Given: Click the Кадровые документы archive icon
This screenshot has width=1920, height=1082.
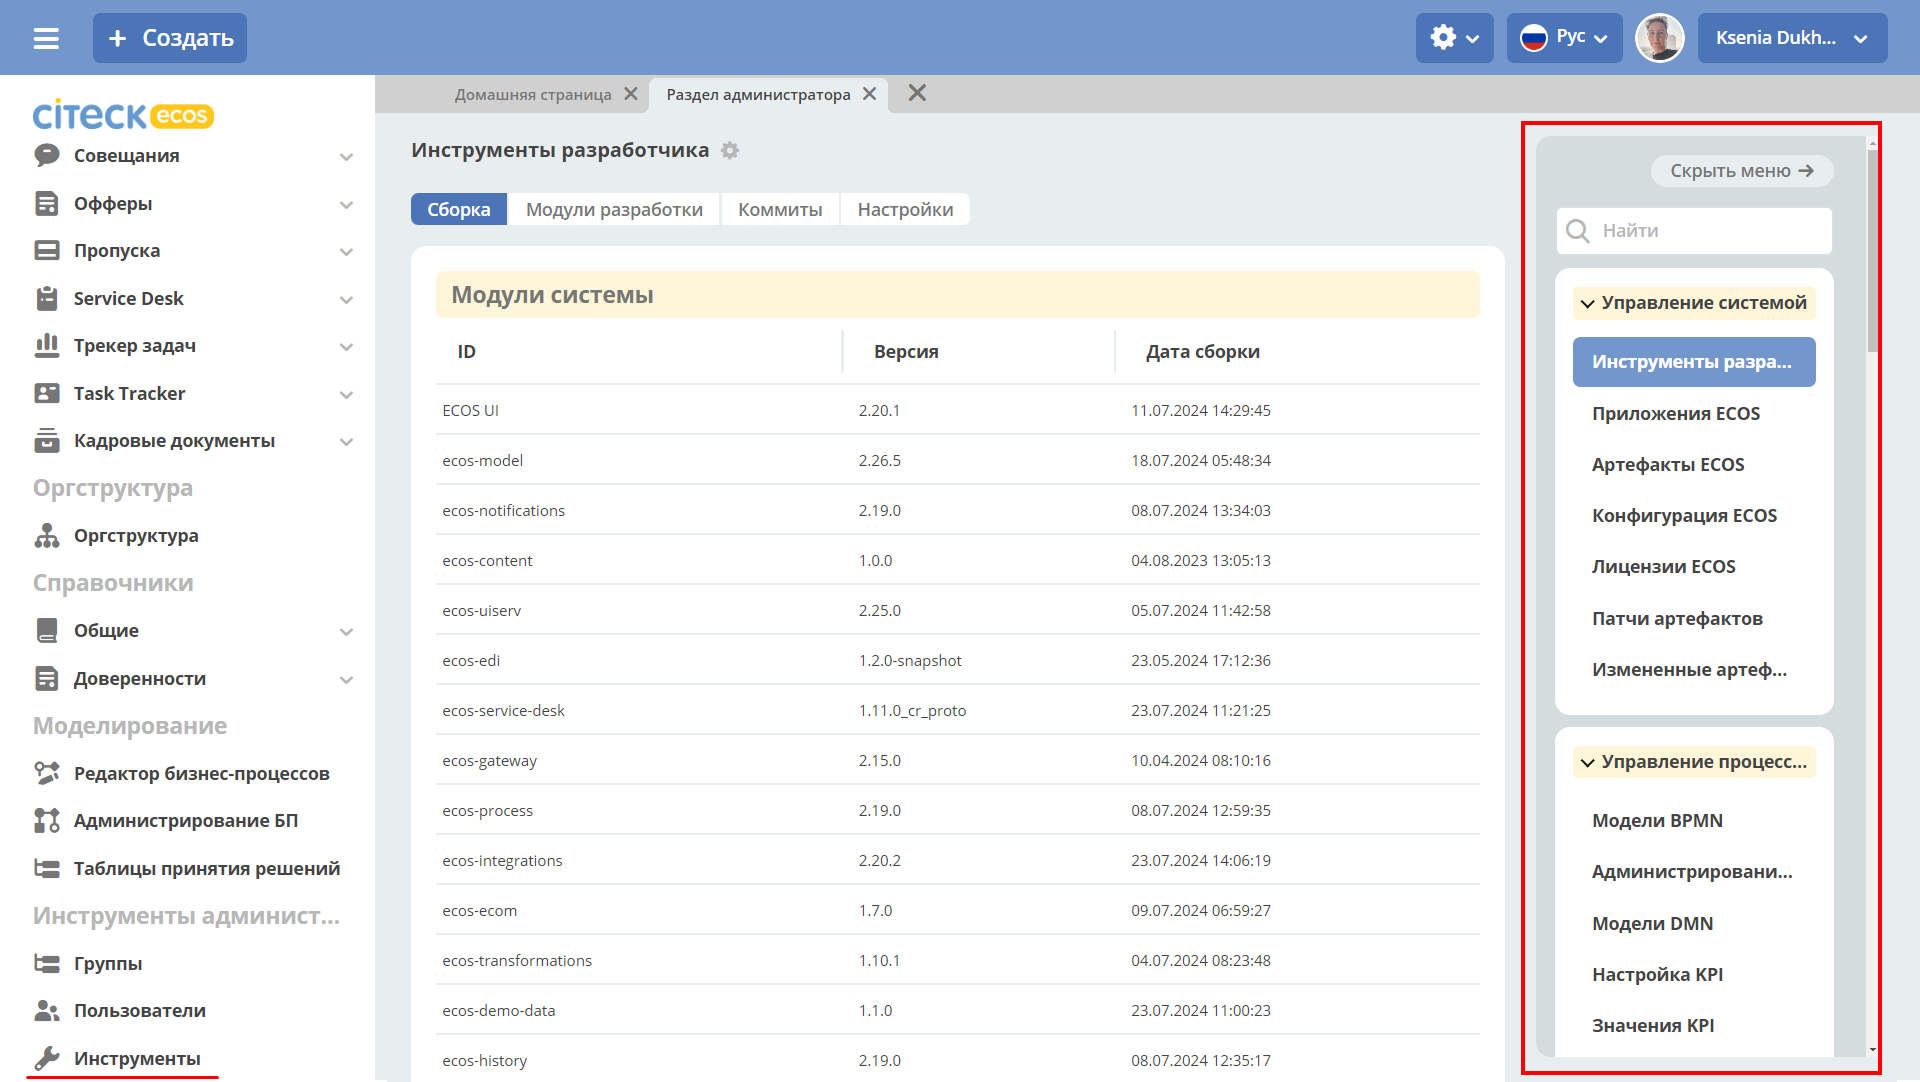Looking at the screenshot, I should (47, 440).
